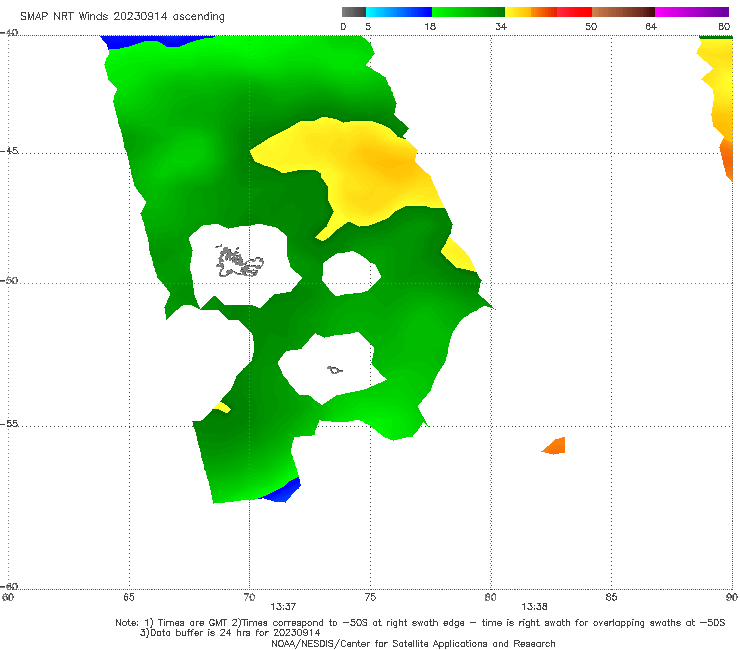Click the isolated orange patch near 83E
The image size is (740, 650).
point(555,446)
